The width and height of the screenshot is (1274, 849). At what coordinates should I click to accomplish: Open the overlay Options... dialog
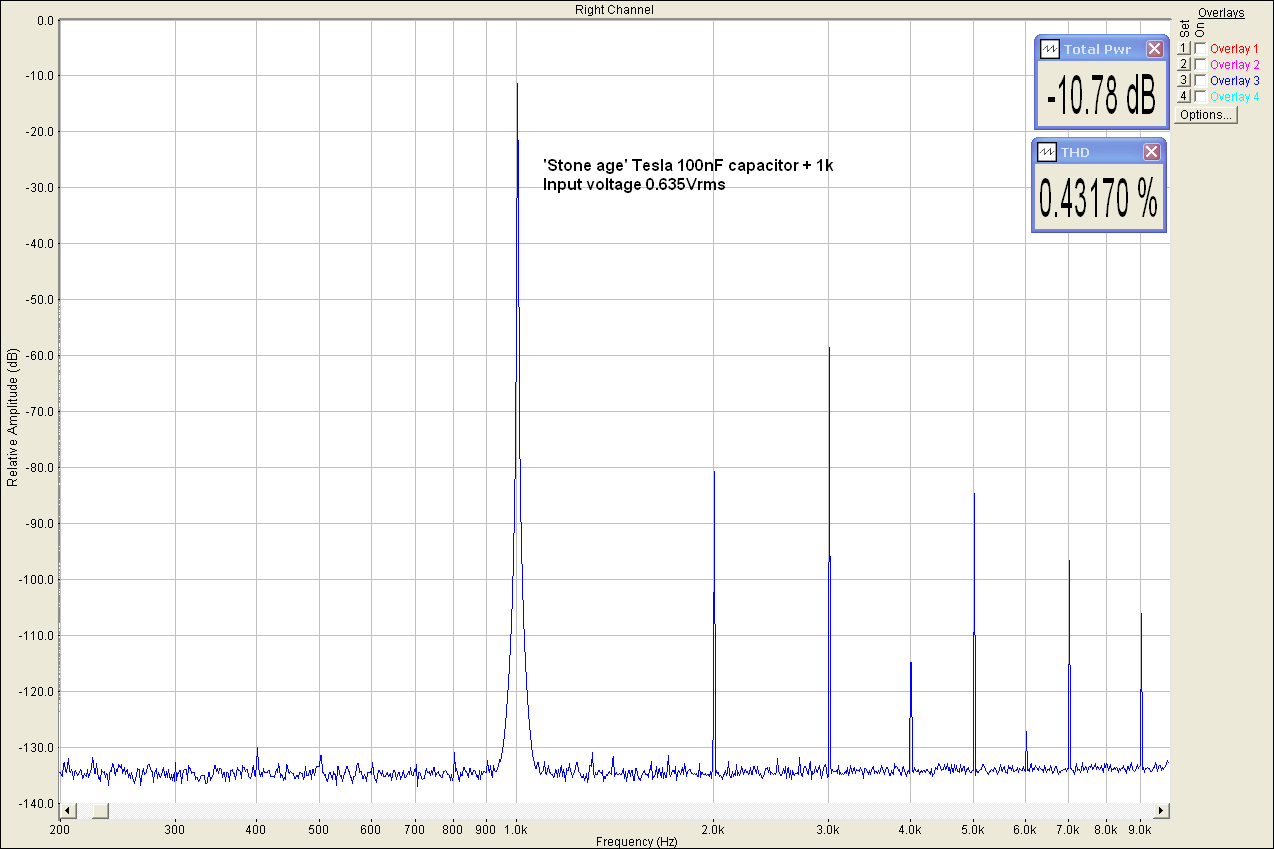point(1206,114)
